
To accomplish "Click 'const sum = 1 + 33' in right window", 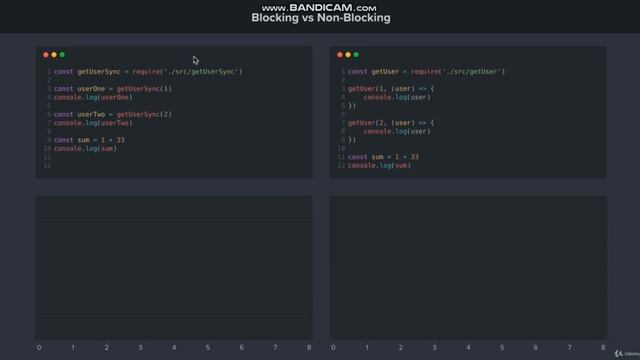I will coord(383,157).
